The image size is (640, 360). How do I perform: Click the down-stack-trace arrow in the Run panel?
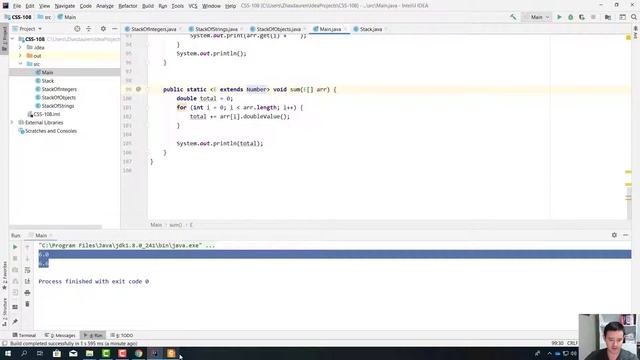[x=27, y=258]
